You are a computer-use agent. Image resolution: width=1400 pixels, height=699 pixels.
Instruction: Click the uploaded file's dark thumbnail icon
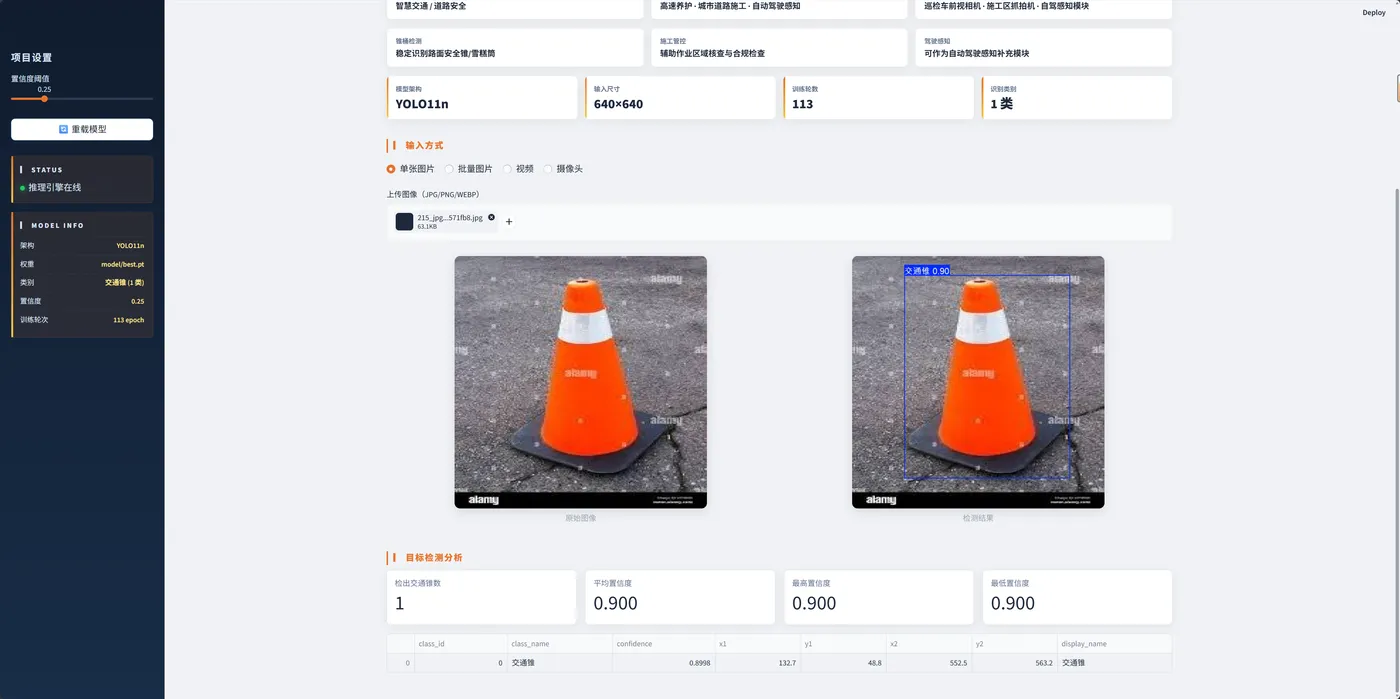404,222
